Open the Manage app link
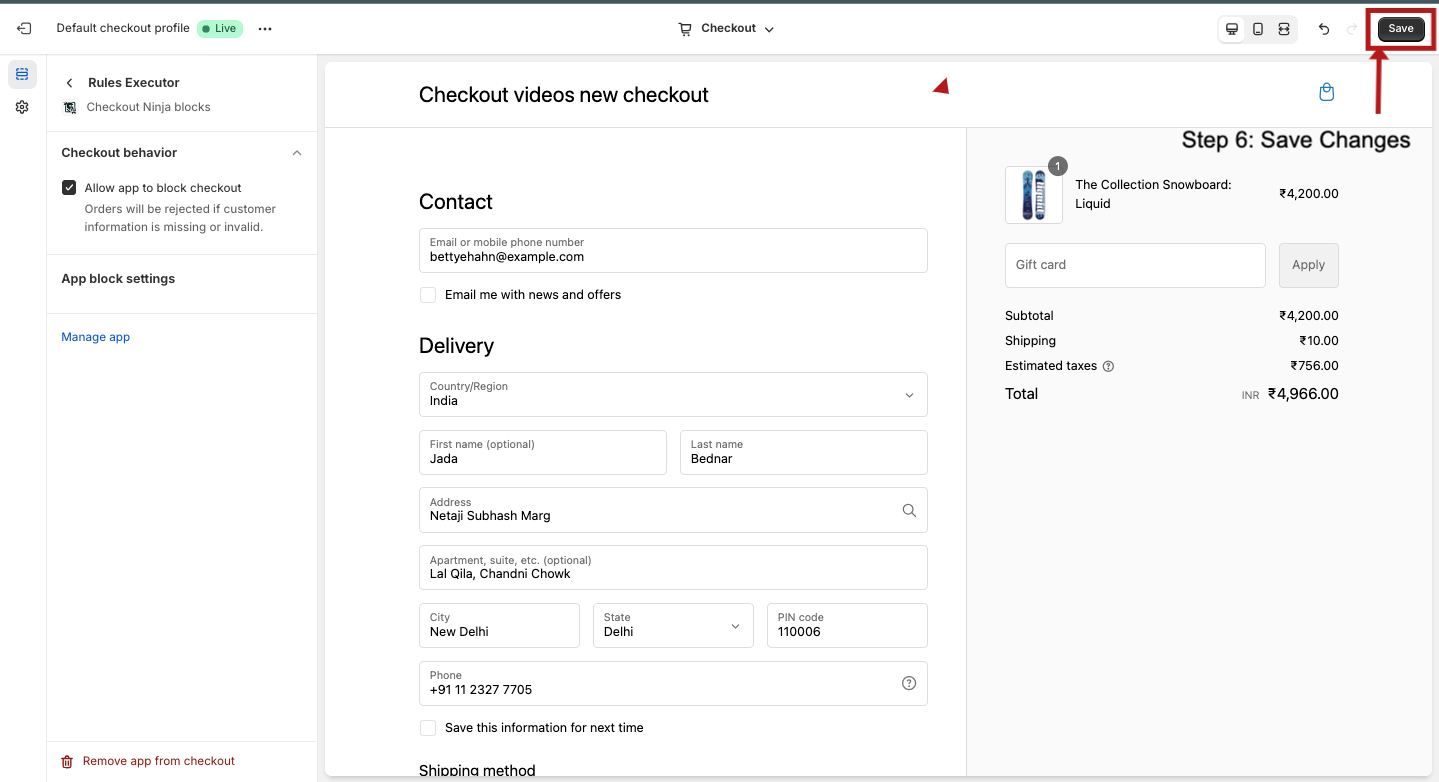The image size is (1439, 782). (x=96, y=337)
